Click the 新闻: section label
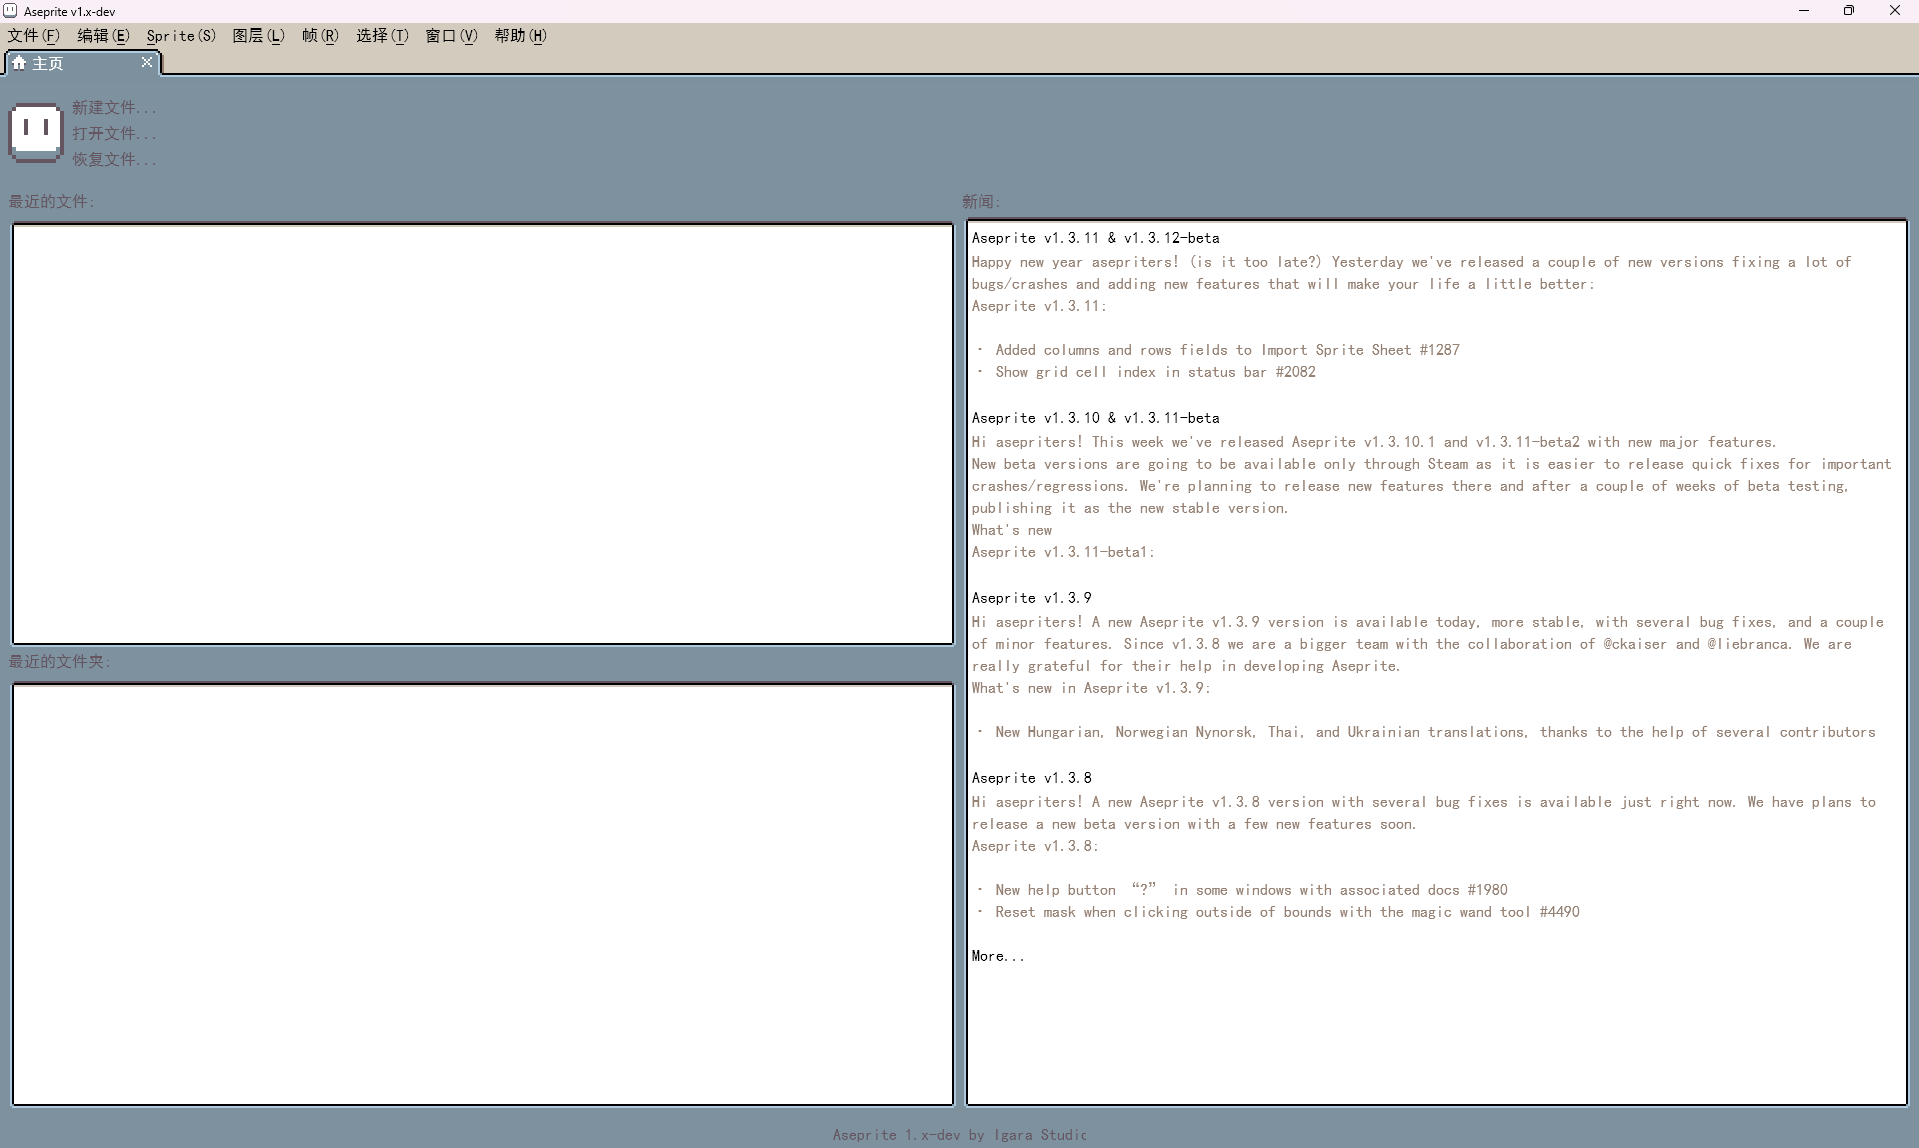 pos(981,201)
